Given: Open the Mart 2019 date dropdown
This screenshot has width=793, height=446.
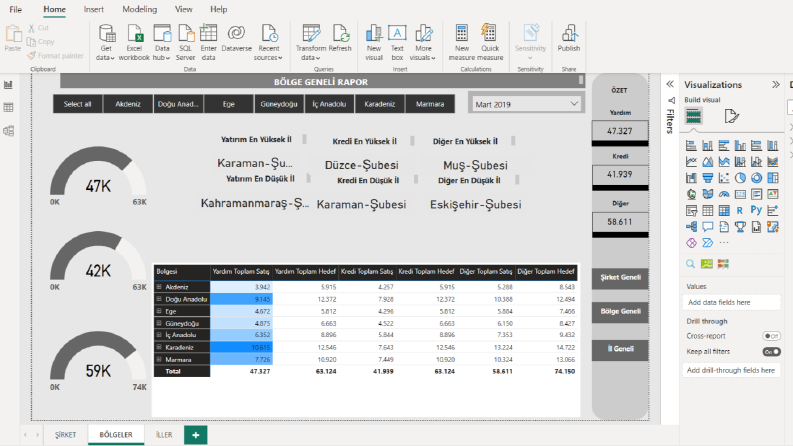Looking at the screenshot, I should click(526, 104).
